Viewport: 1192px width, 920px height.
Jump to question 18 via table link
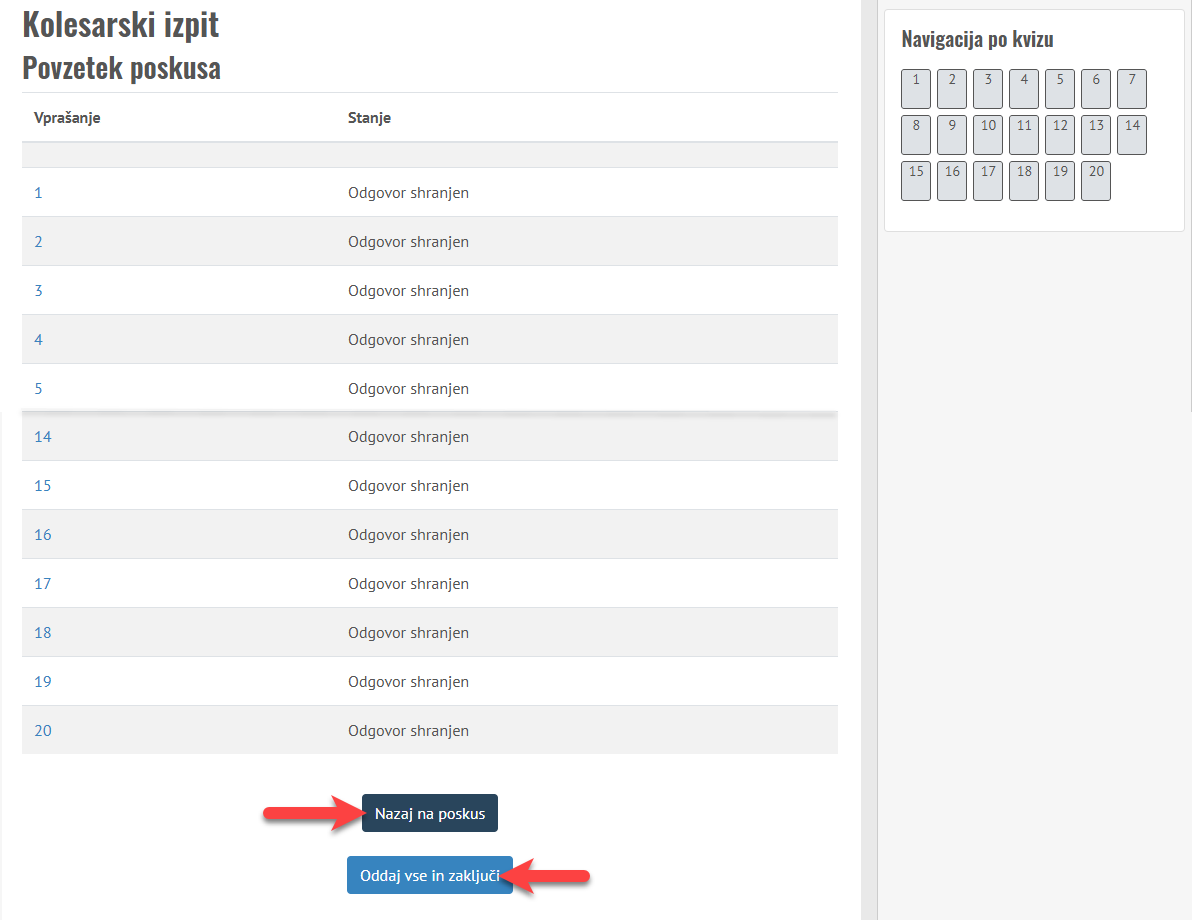(43, 633)
